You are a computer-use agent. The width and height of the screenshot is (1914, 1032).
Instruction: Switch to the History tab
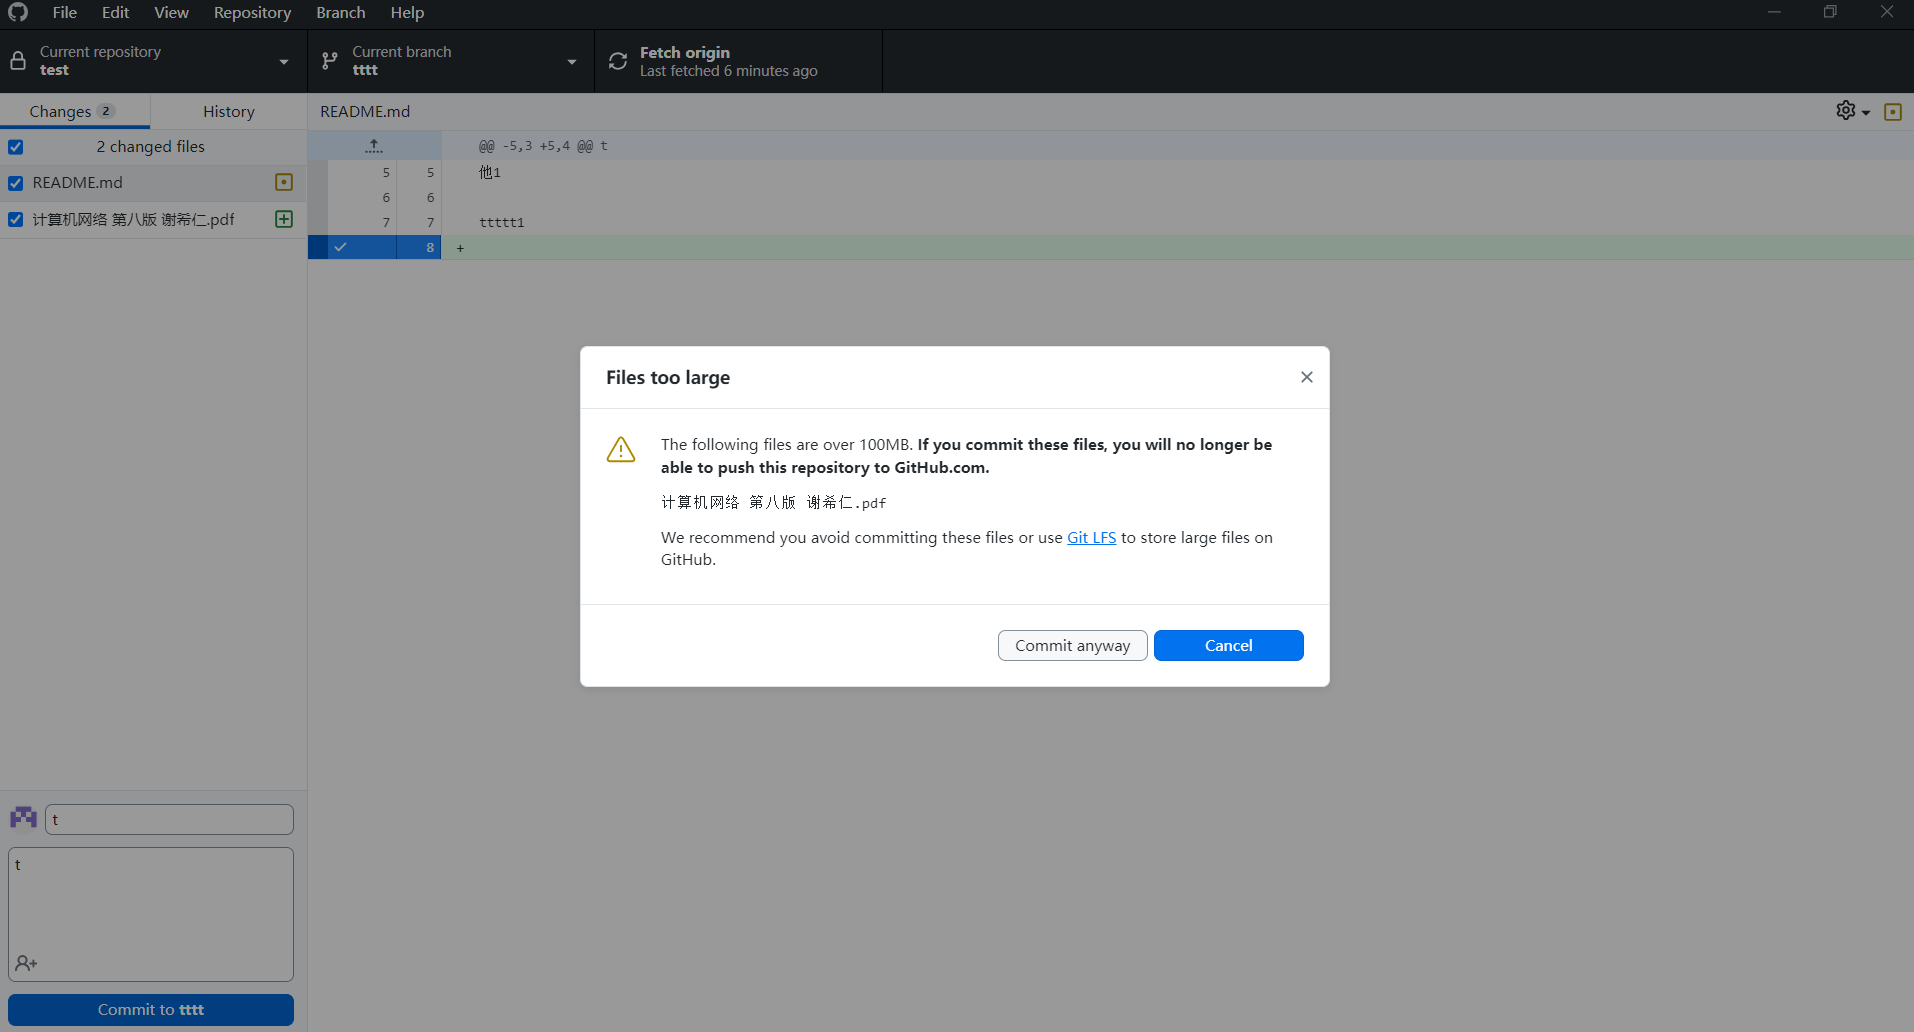pos(229,111)
